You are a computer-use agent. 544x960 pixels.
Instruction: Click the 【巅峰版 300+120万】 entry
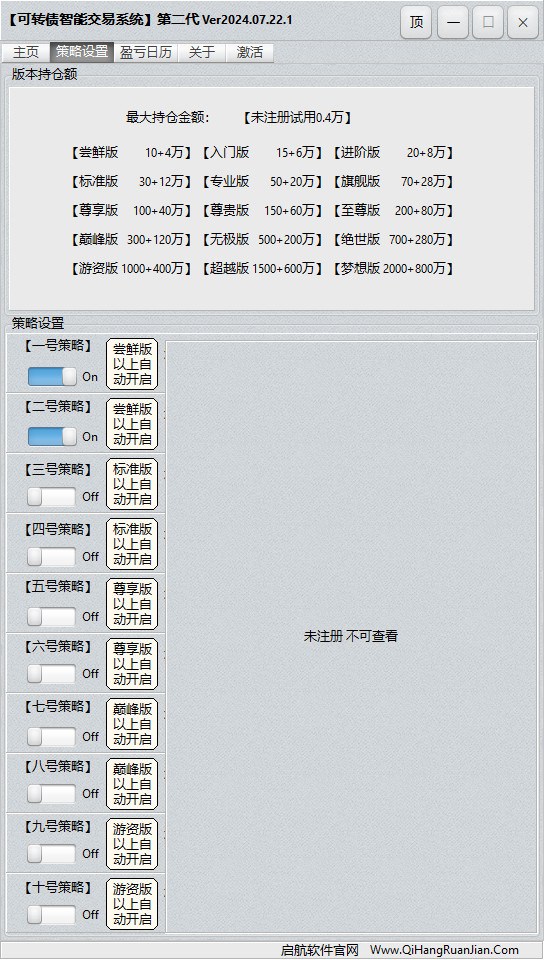point(130,239)
